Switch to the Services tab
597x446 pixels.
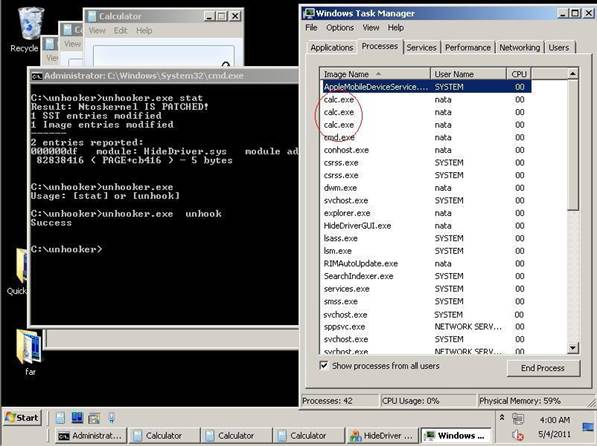[421, 48]
